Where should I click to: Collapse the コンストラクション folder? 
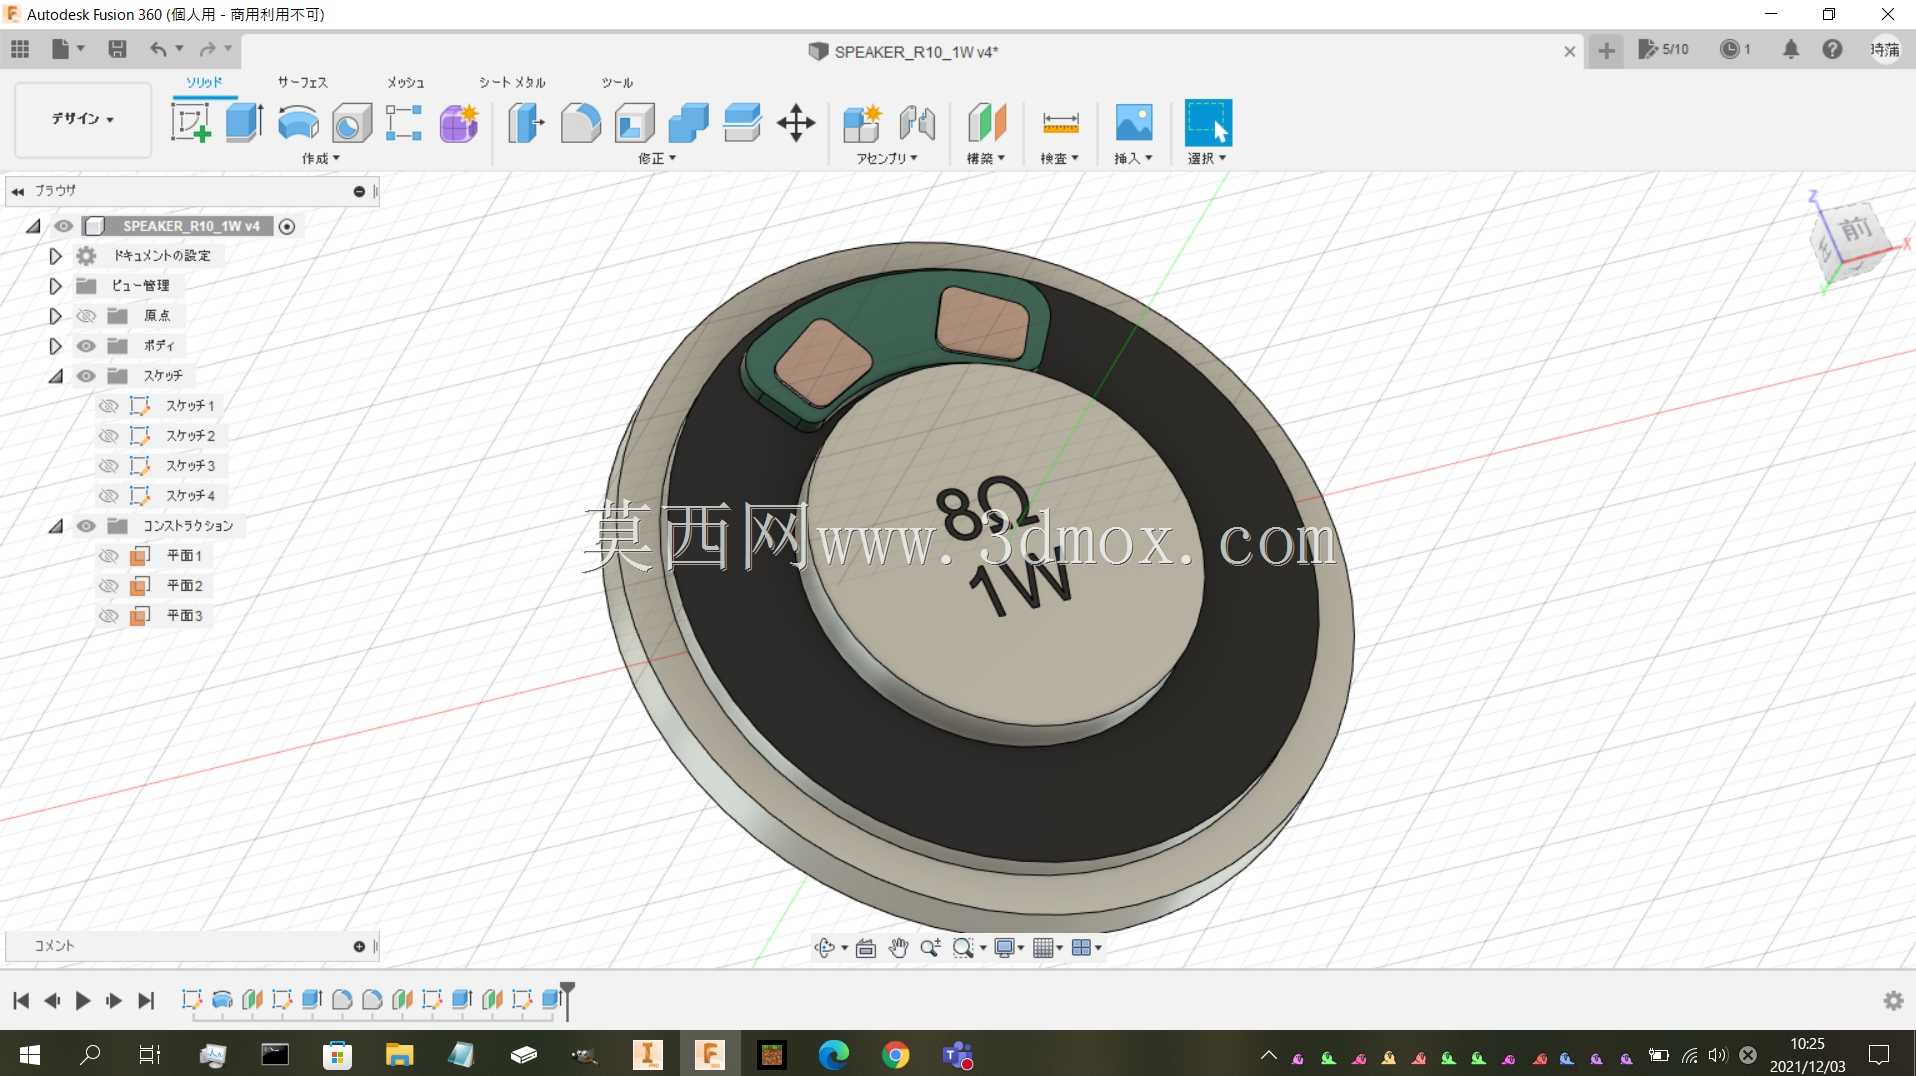click(55, 526)
